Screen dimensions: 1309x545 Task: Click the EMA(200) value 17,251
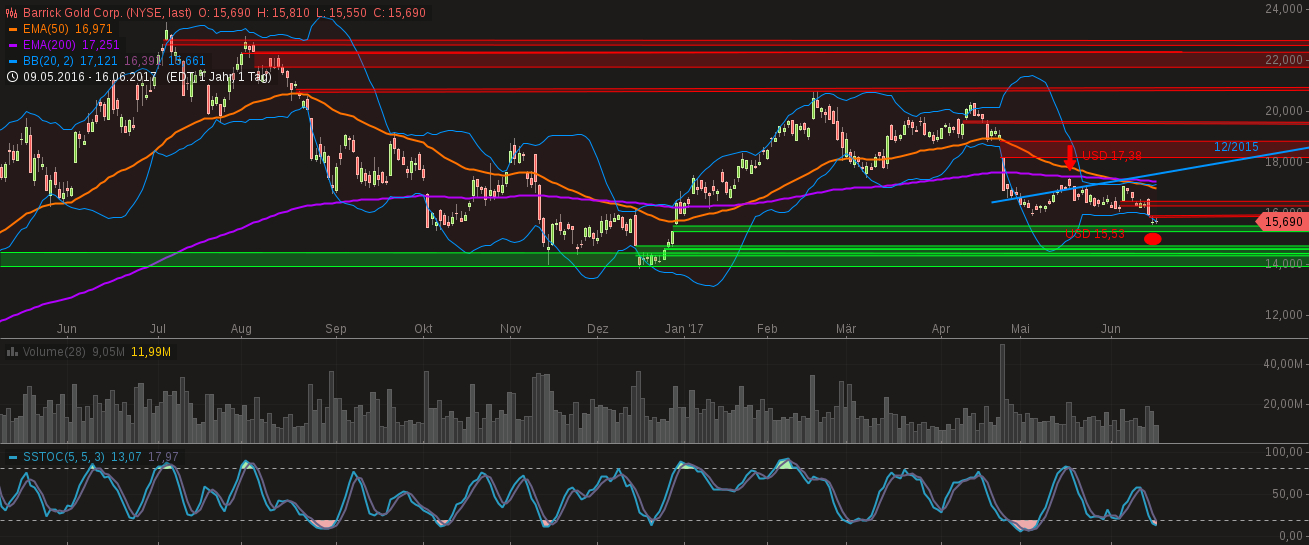click(x=101, y=45)
